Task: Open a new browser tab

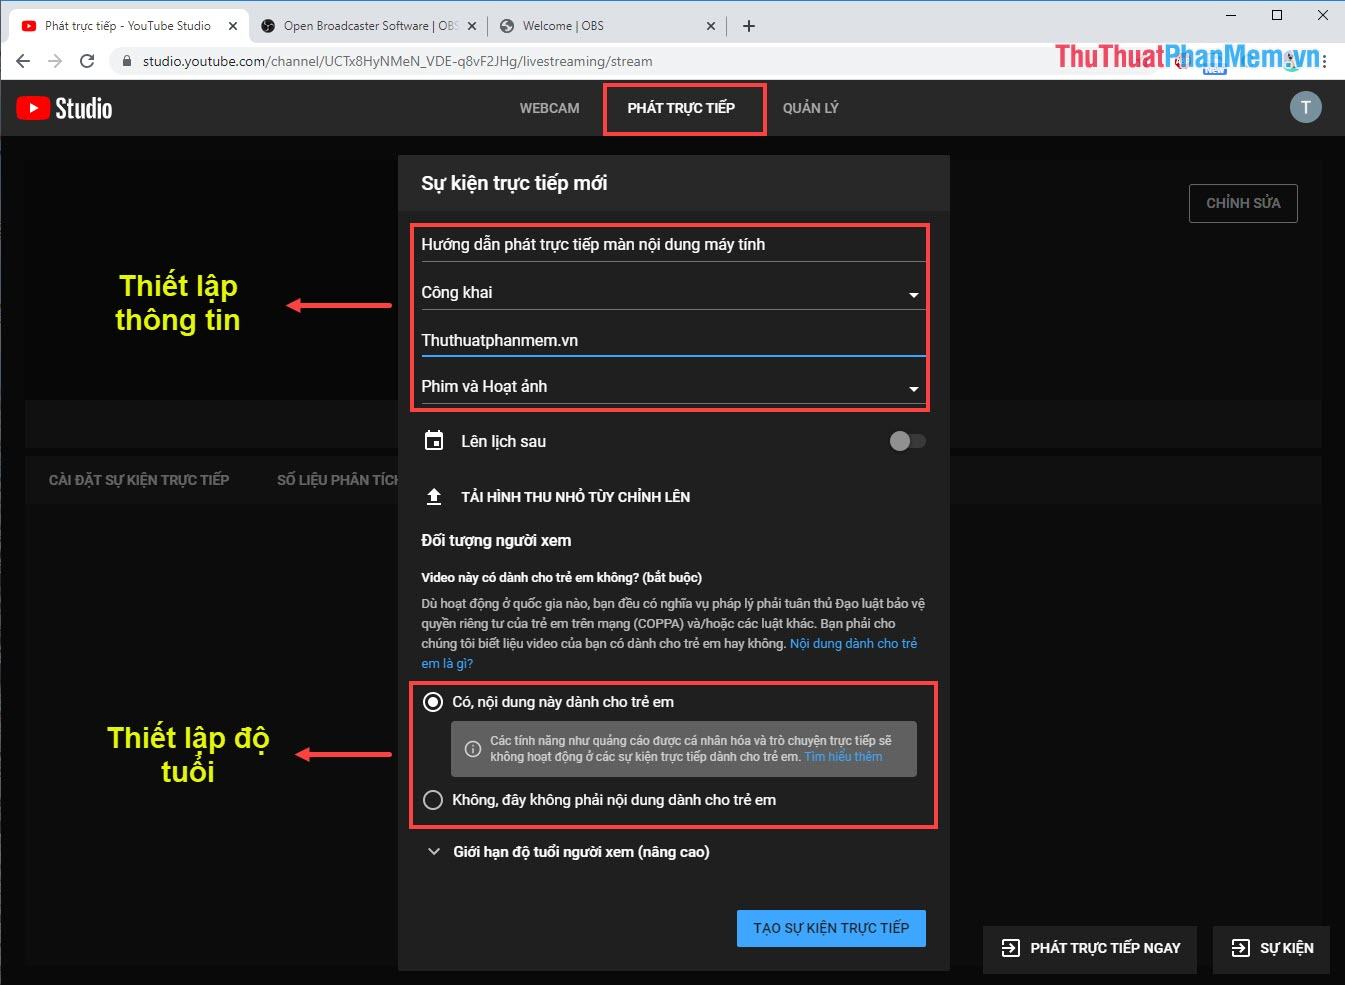Action: (x=749, y=26)
